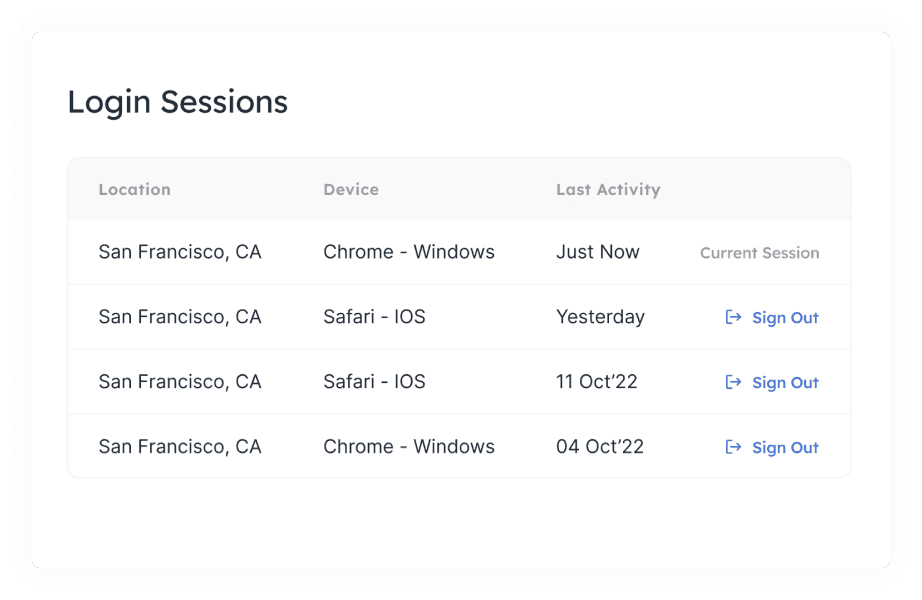
Task: Click the Login Sessions page title
Action: click(177, 101)
